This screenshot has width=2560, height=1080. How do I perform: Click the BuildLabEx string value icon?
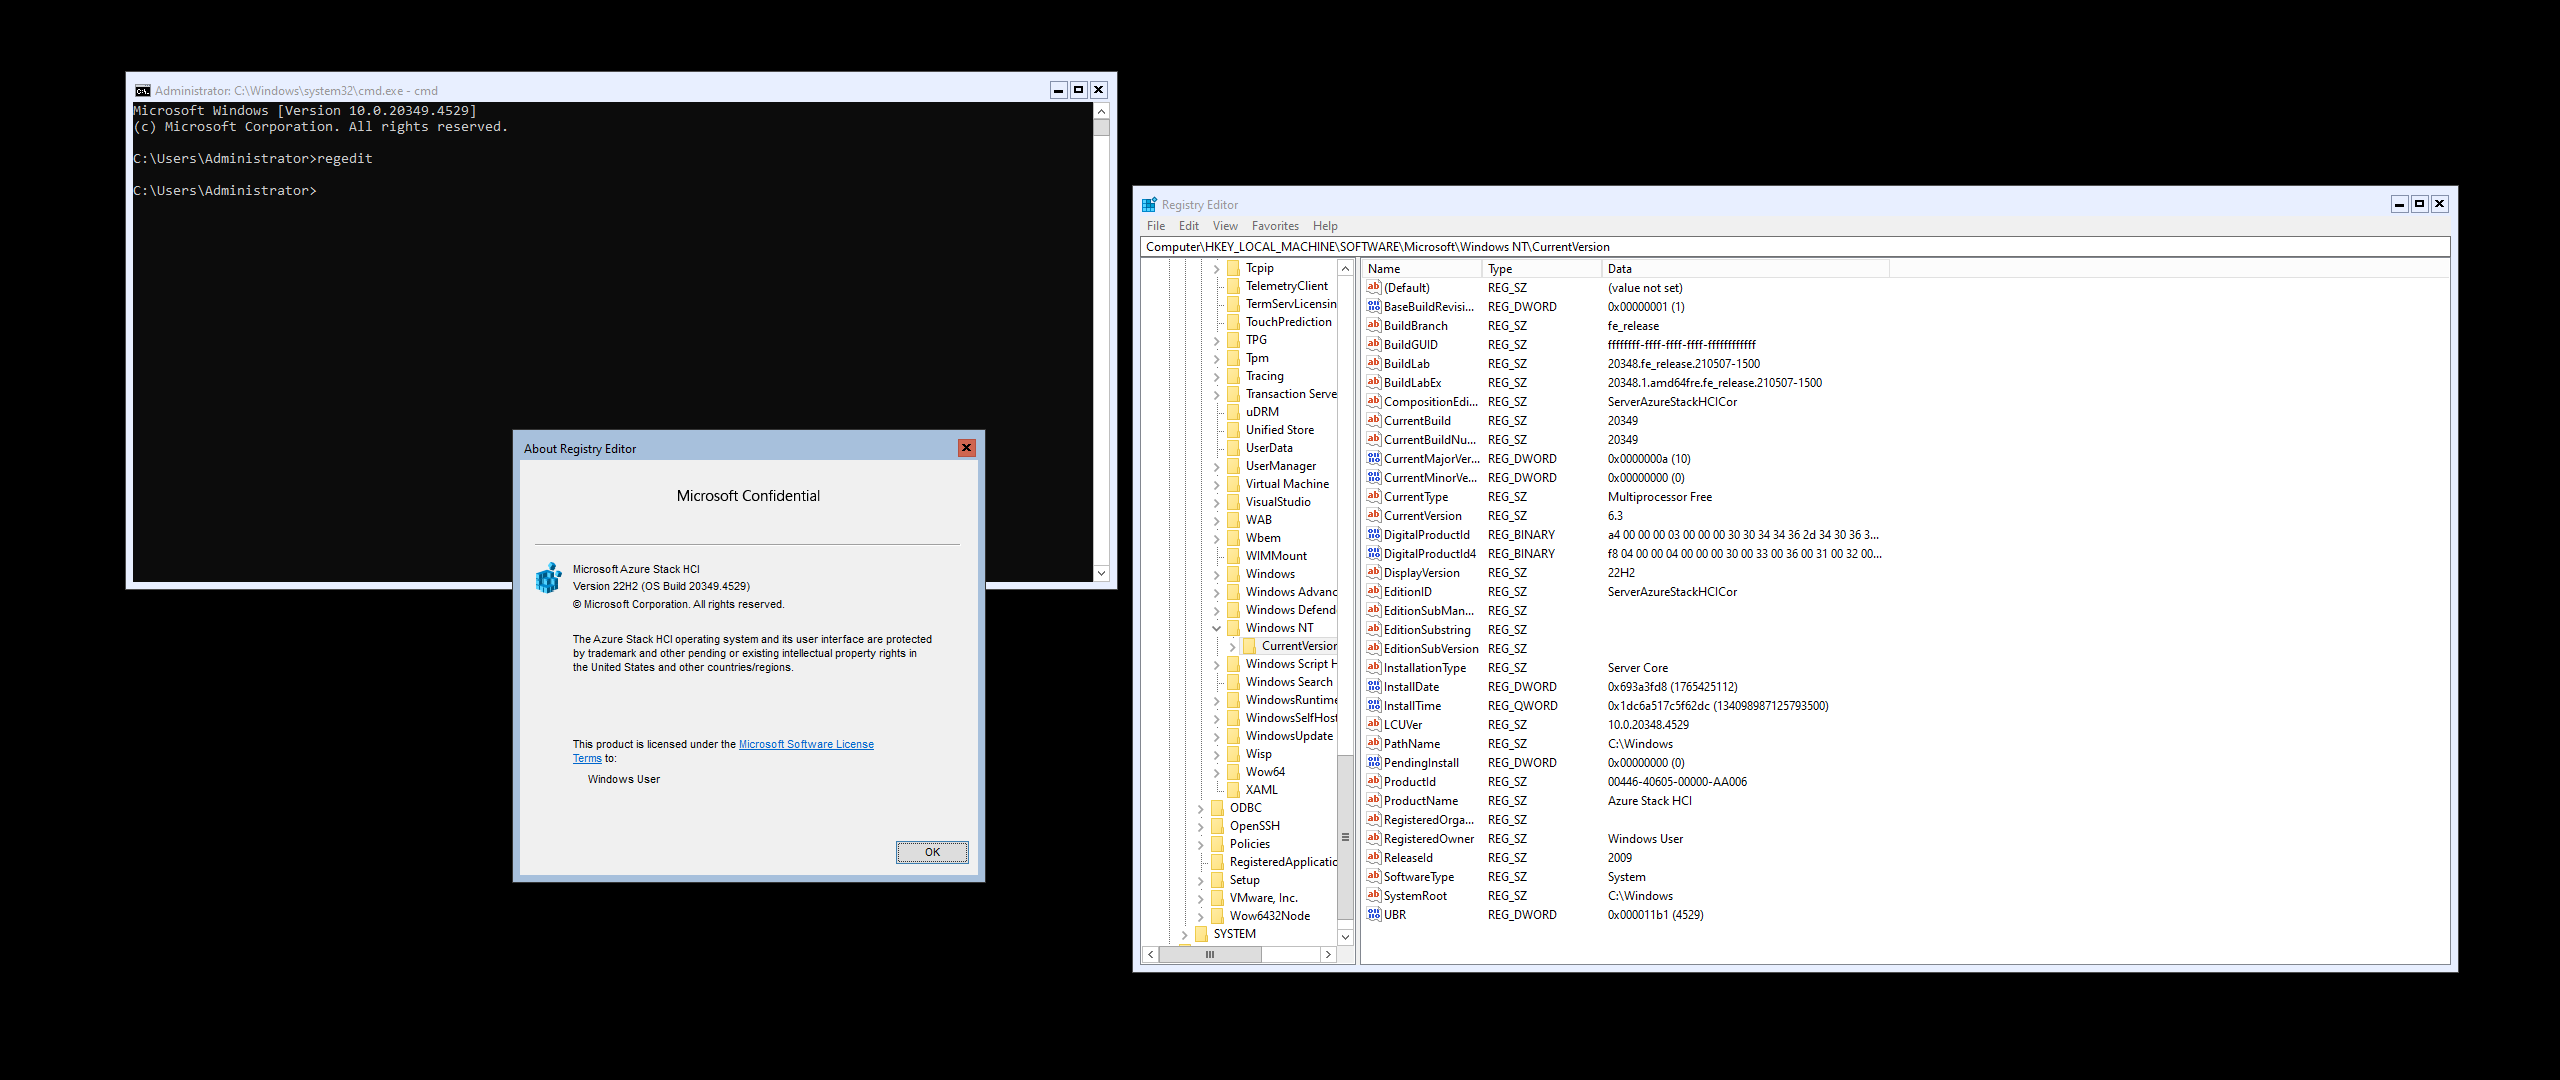click(x=1374, y=383)
